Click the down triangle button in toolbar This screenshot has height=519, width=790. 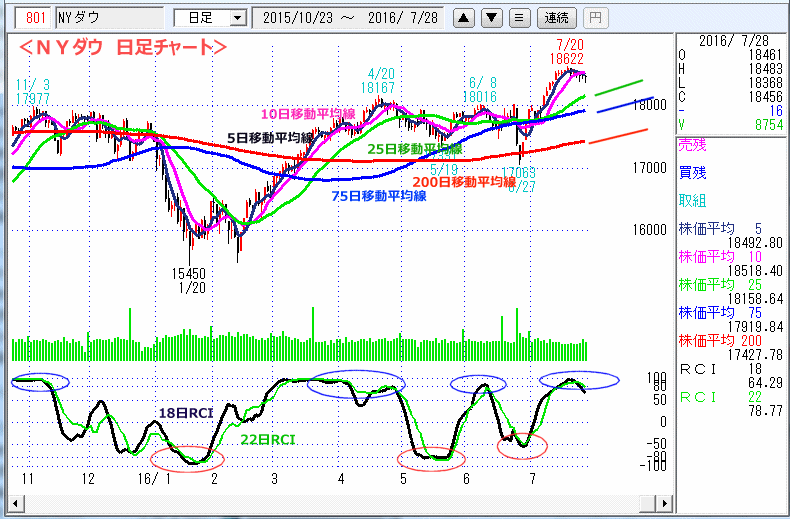492,18
